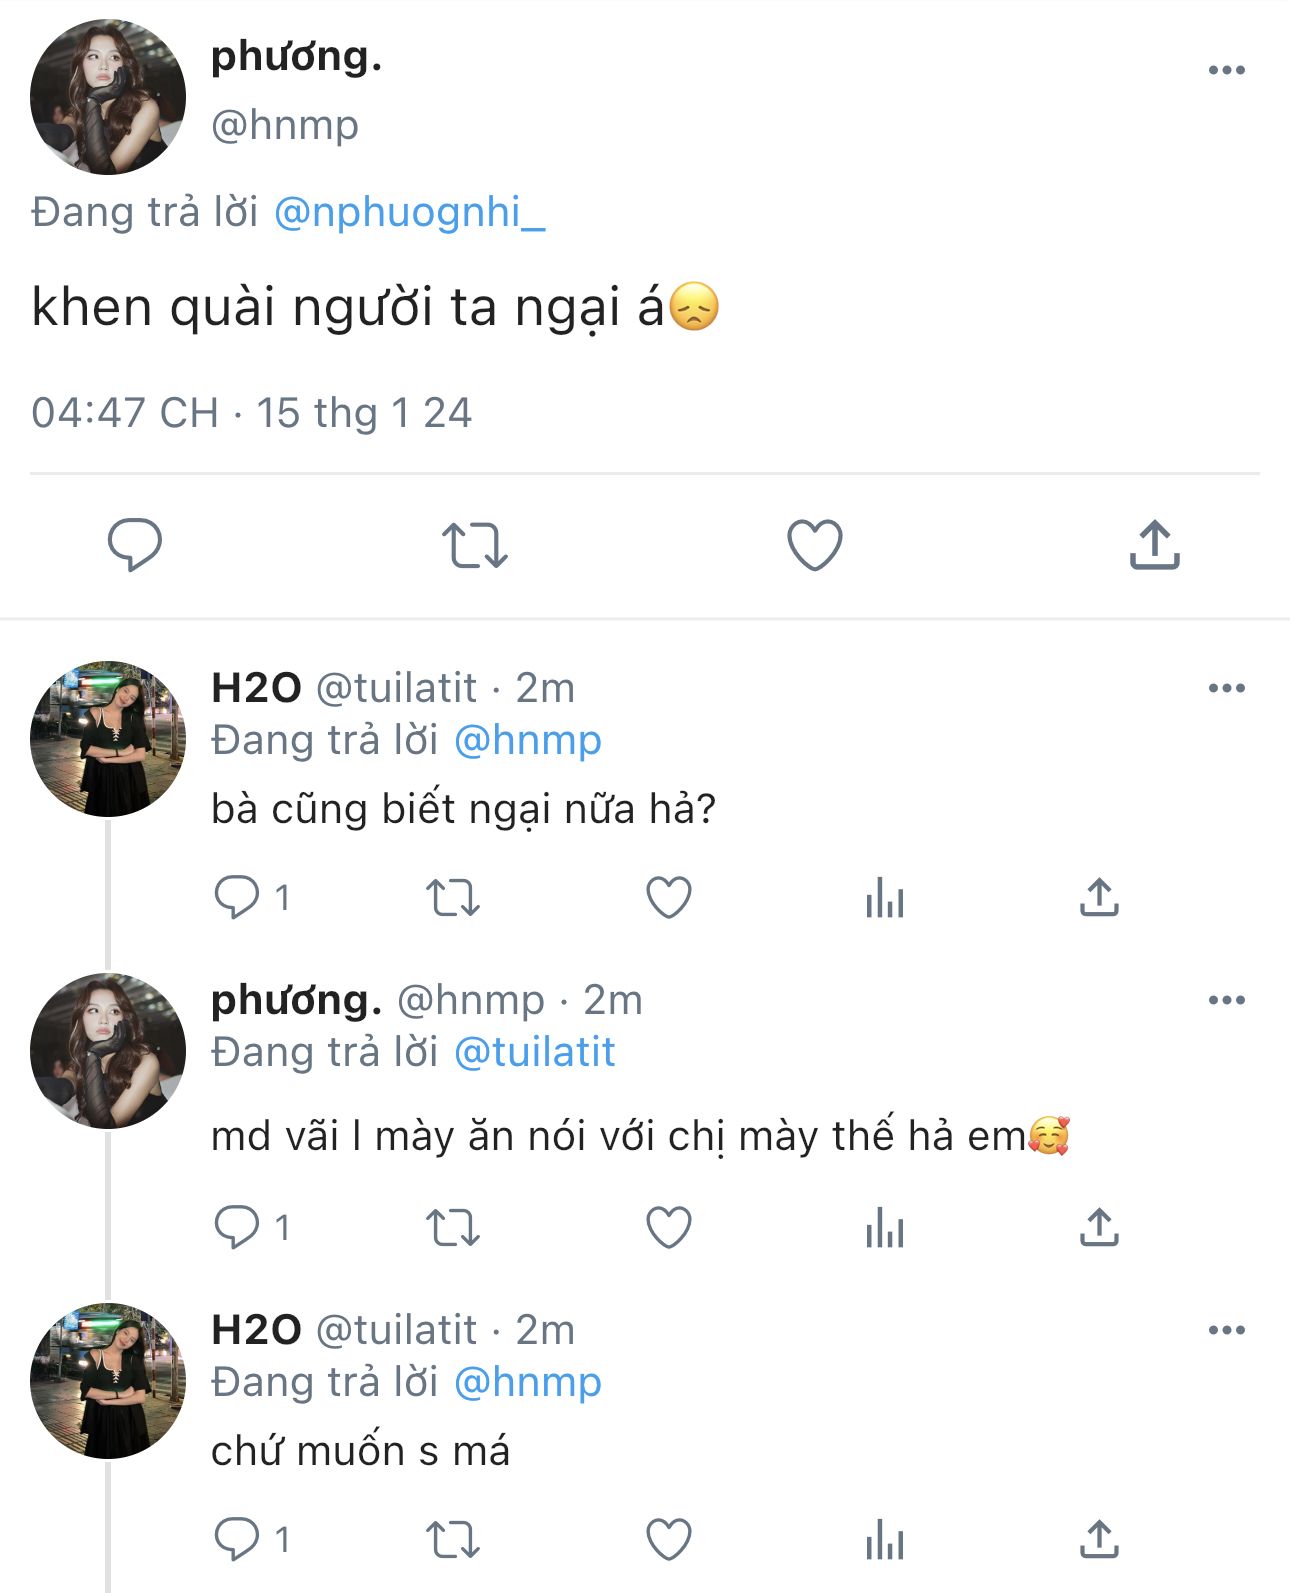
Task: Like the 'md vãi l mày' reply
Action: click(669, 1227)
